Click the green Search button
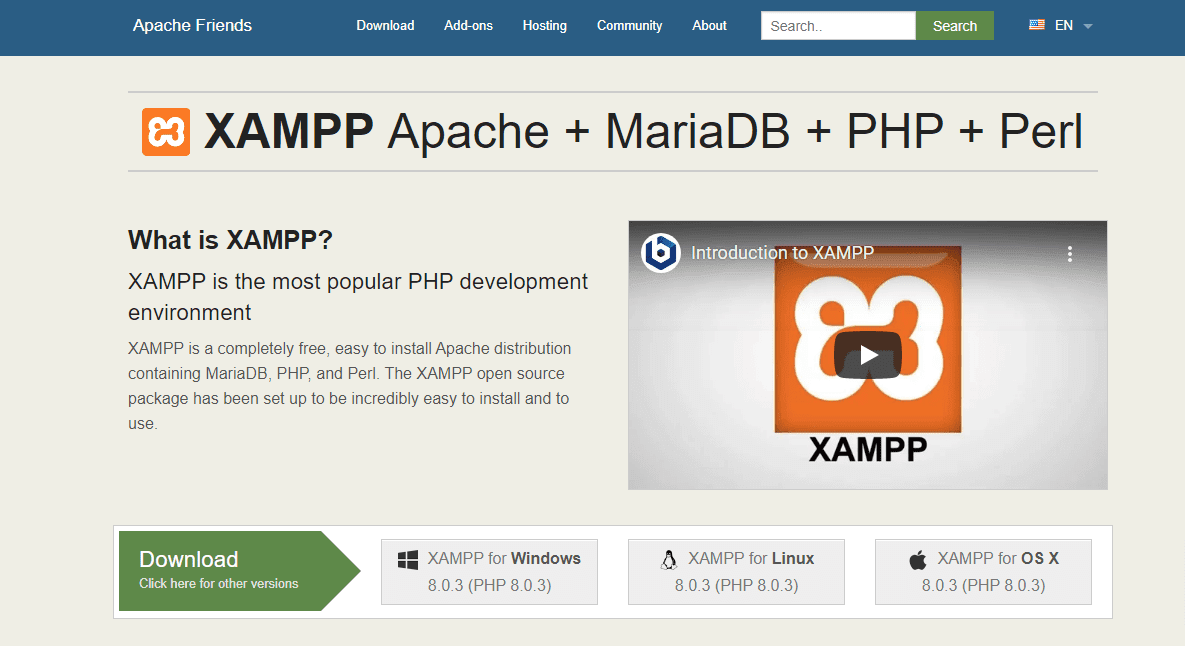Image resolution: width=1185 pixels, height=646 pixels. [x=954, y=25]
